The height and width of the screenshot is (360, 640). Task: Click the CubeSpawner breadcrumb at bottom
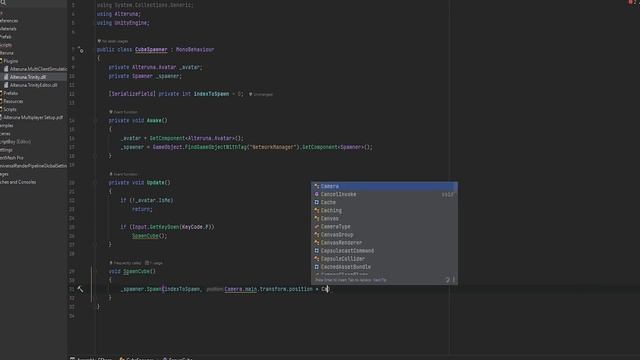[x=137, y=358]
